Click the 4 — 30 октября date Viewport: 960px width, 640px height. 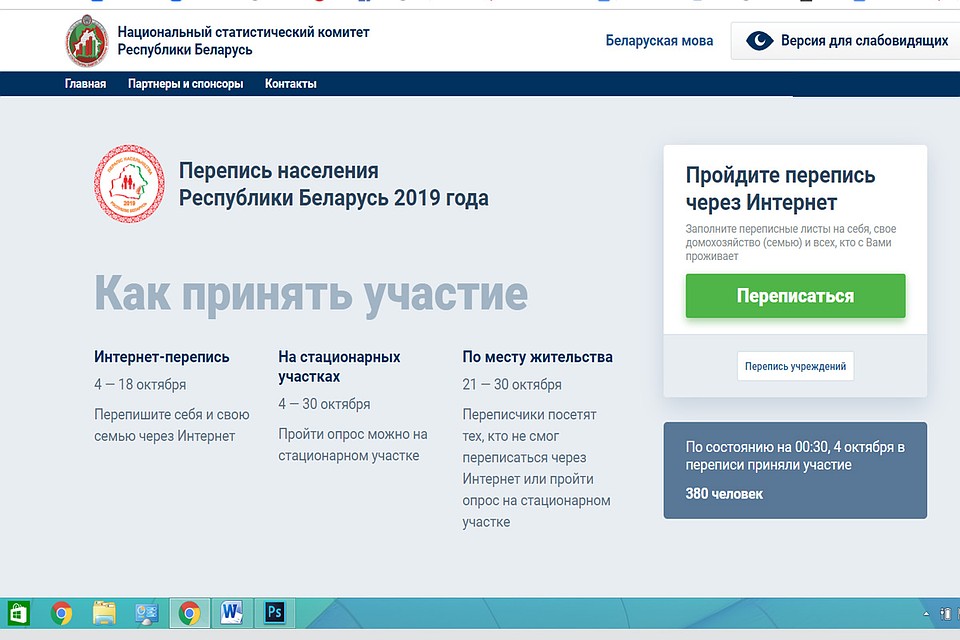(324, 404)
